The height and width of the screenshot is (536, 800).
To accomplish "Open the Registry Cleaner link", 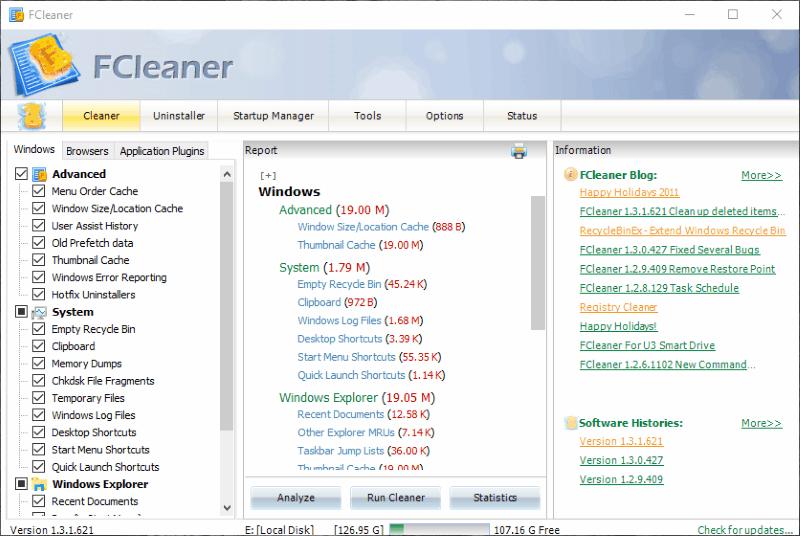I will [618, 307].
